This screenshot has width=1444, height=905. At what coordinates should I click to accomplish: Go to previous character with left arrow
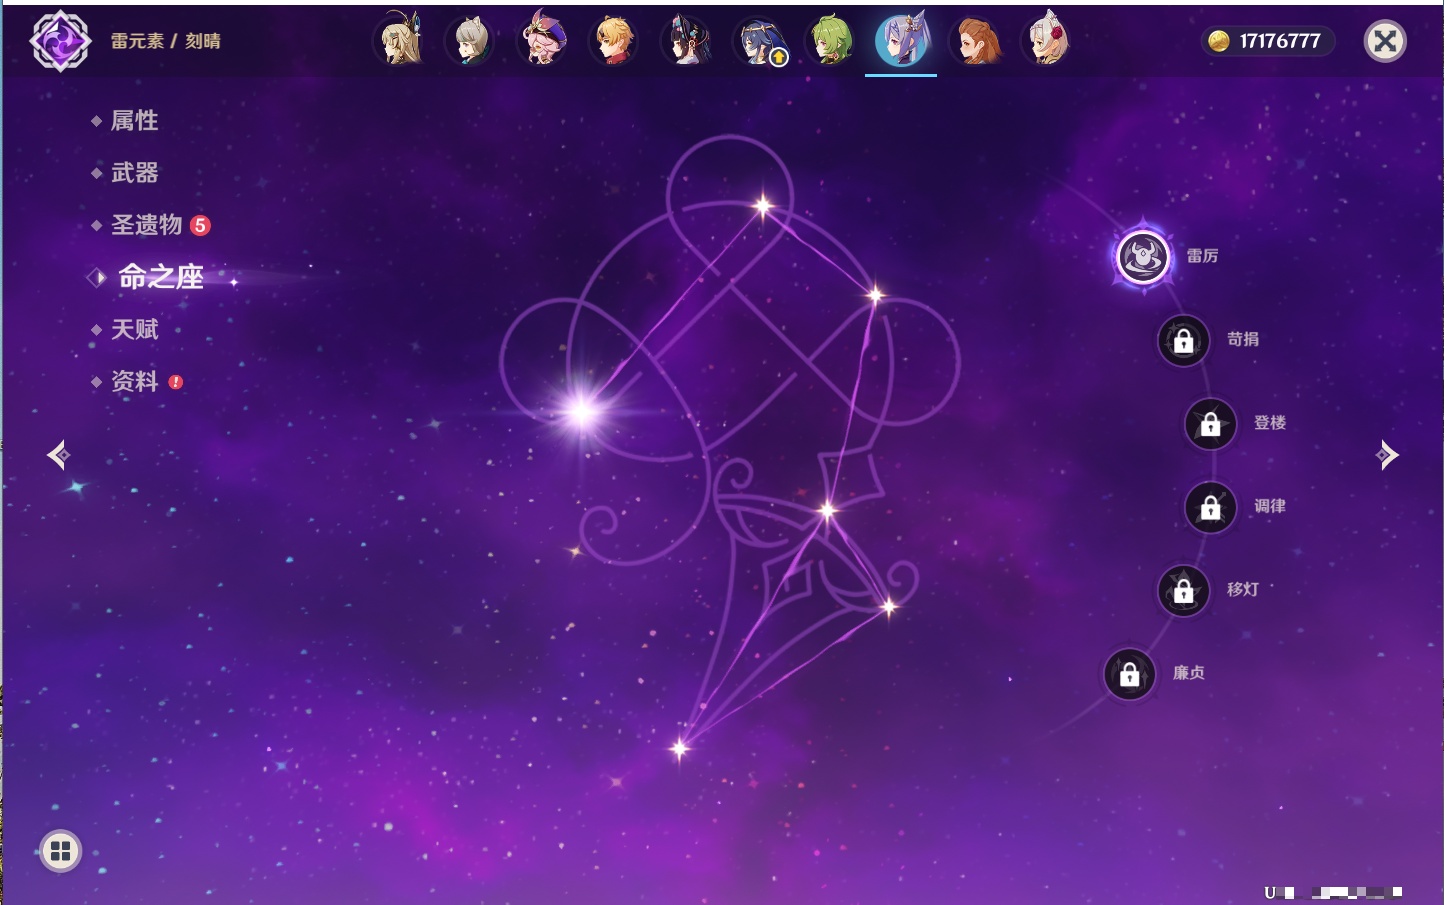tap(58, 455)
